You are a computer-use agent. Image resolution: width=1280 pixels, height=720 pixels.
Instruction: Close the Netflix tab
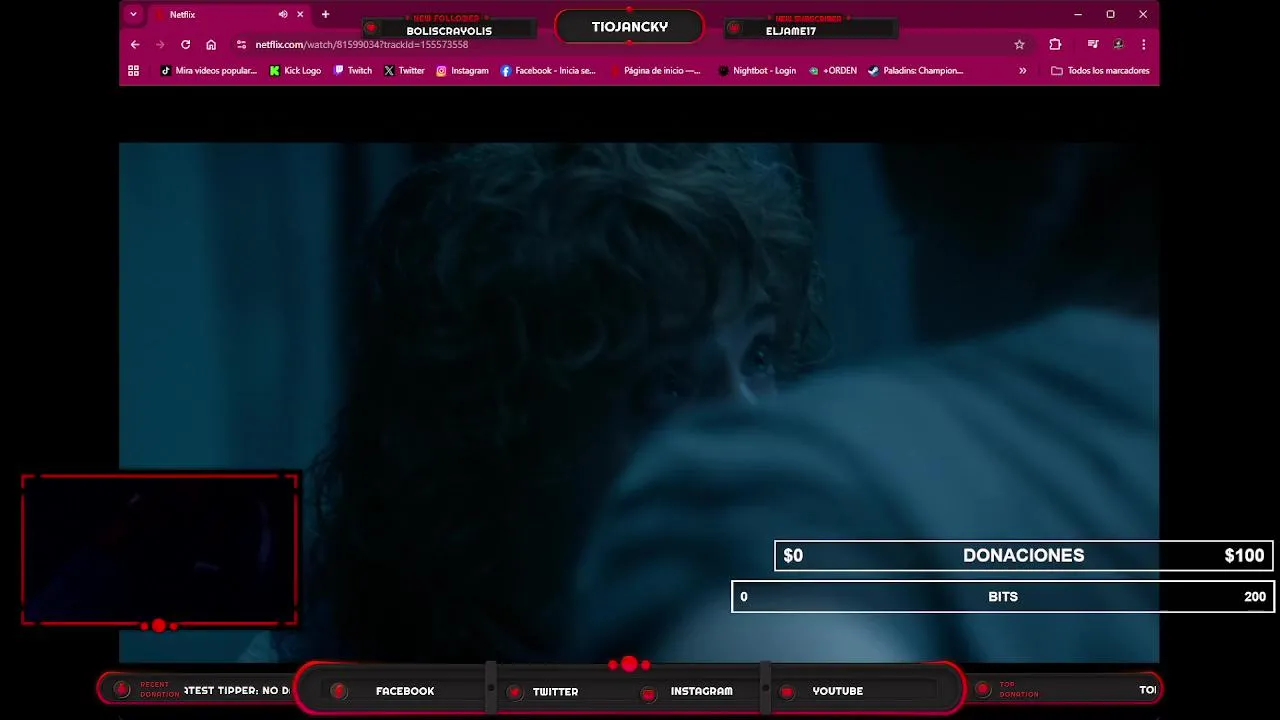coord(300,15)
